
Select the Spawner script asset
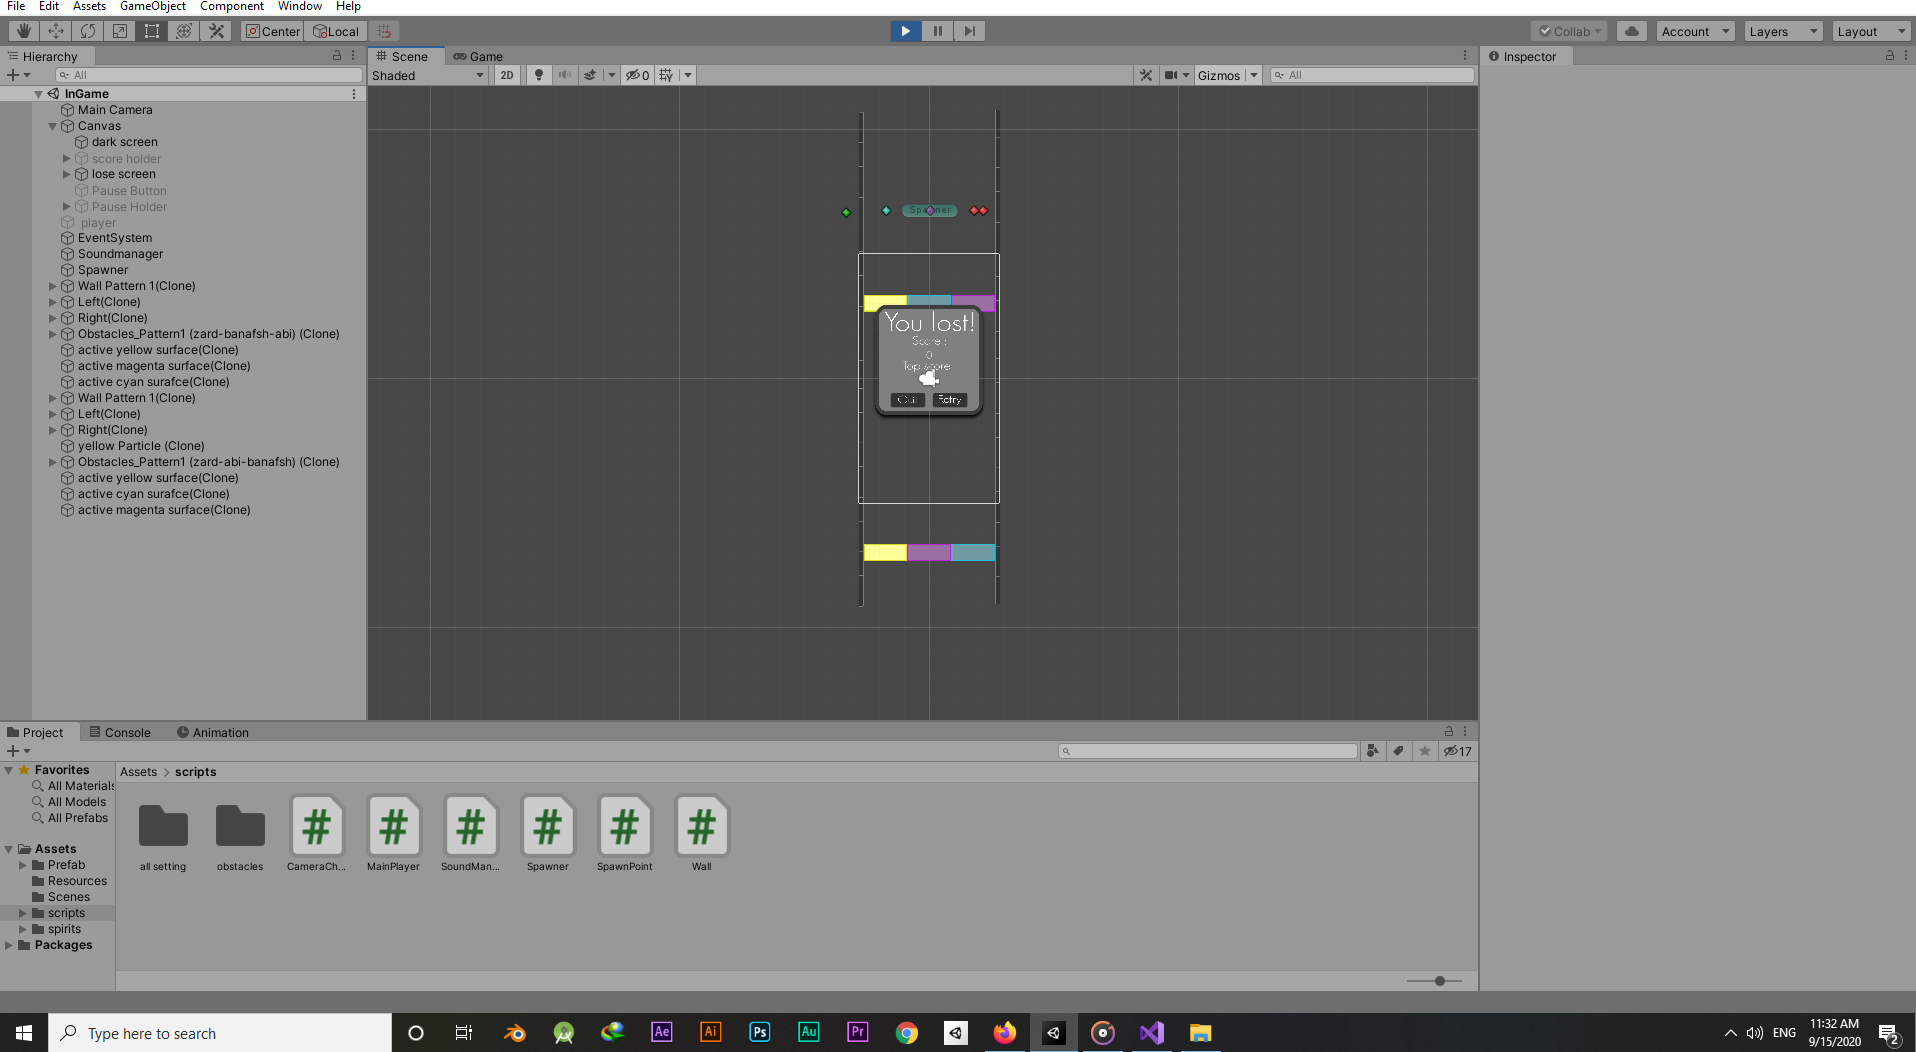click(x=548, y=833)
